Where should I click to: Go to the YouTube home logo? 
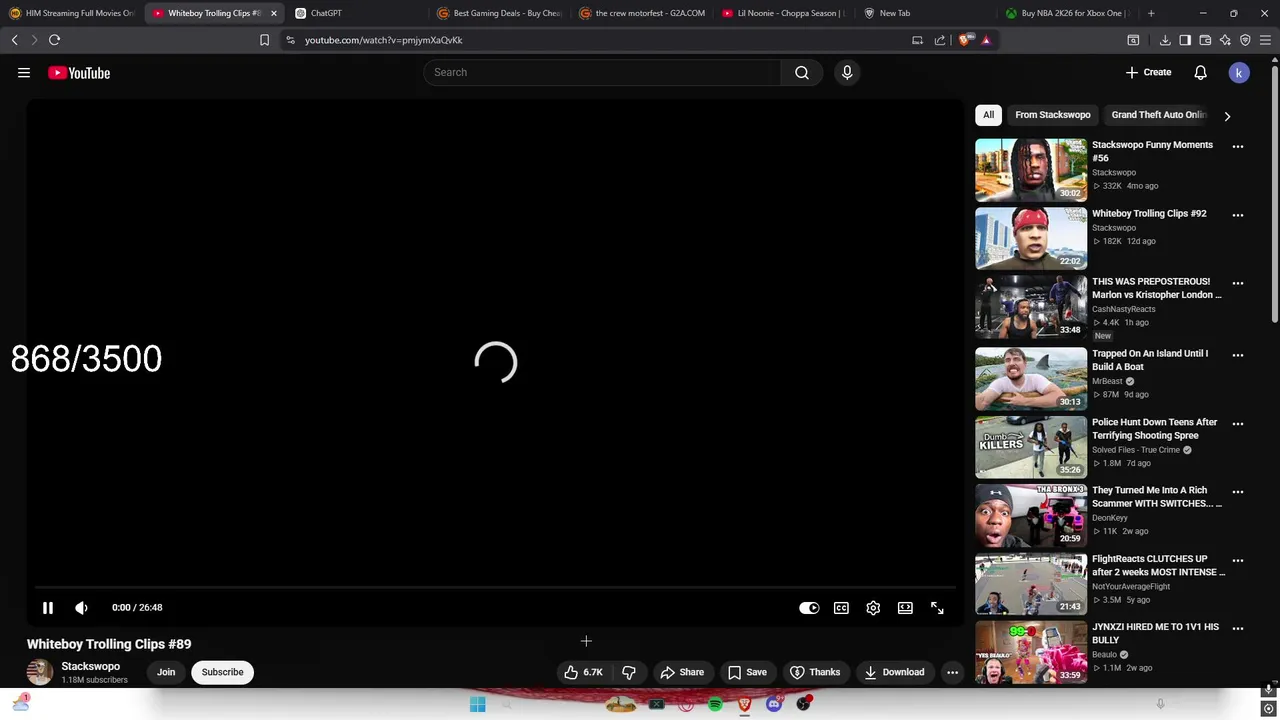pos(79,72)
